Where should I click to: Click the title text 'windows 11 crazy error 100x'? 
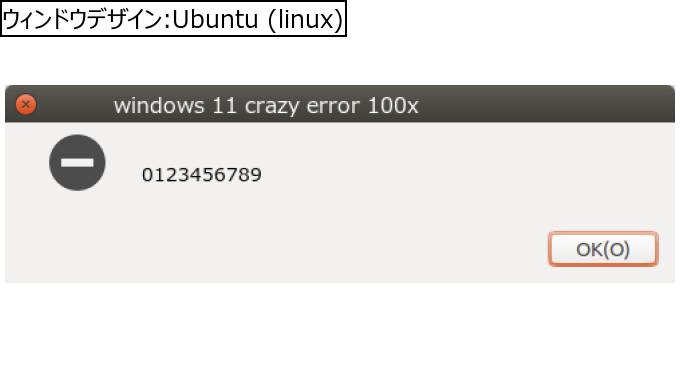(266, 105)
